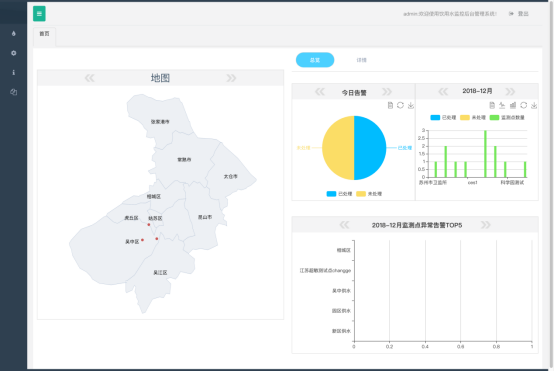The image size is (554, 371).
Task: Refresh the 今日告警 pie chart
Action: [x=400, y=105]
